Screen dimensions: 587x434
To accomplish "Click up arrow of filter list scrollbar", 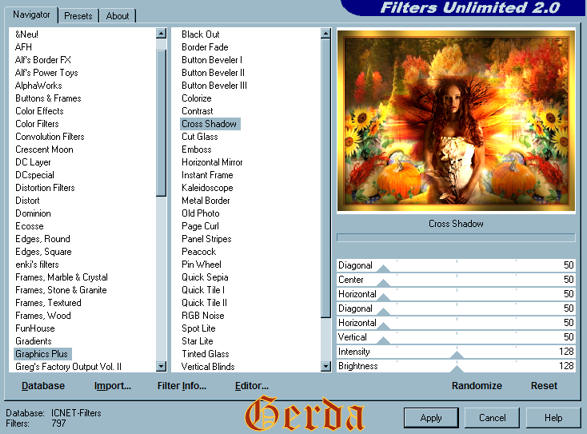I will coord(326,34).
